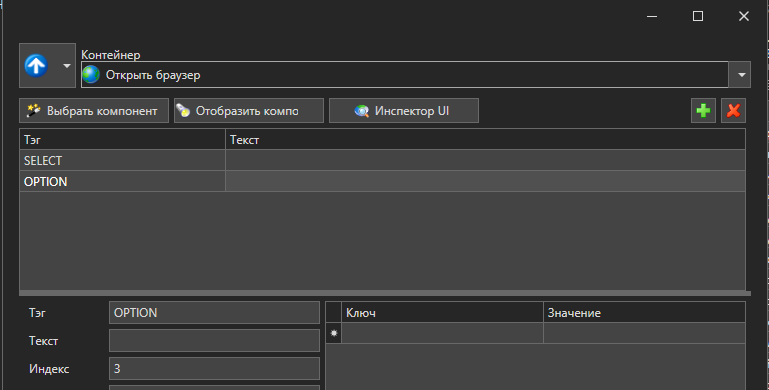
Task: Click the empty Текст input field
Action: [214, 341]
